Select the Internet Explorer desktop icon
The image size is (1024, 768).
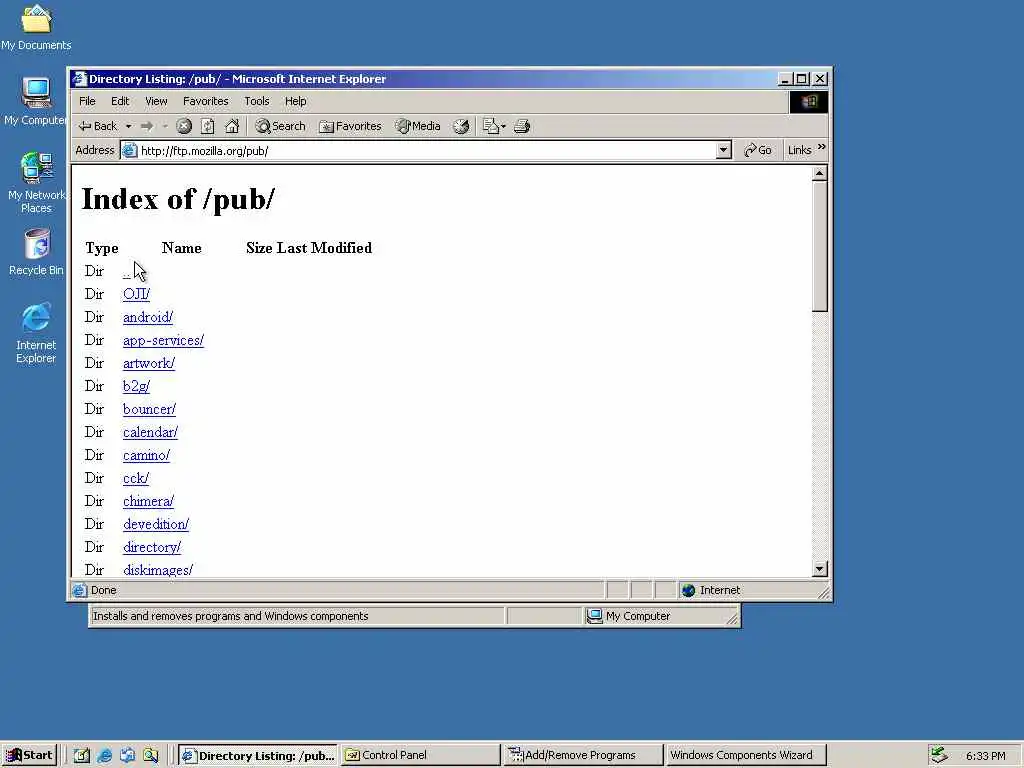pyautogui.click(x=36, y=333)
